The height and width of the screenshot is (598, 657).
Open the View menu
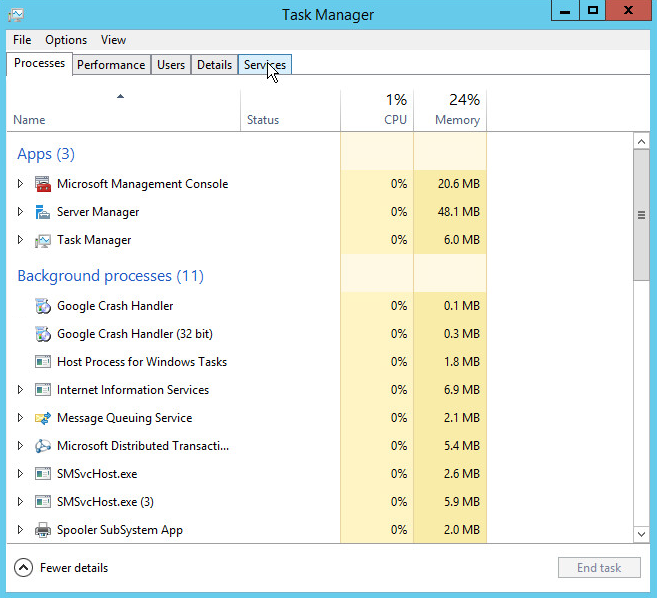pyautogui.click(x=113, y=40)
